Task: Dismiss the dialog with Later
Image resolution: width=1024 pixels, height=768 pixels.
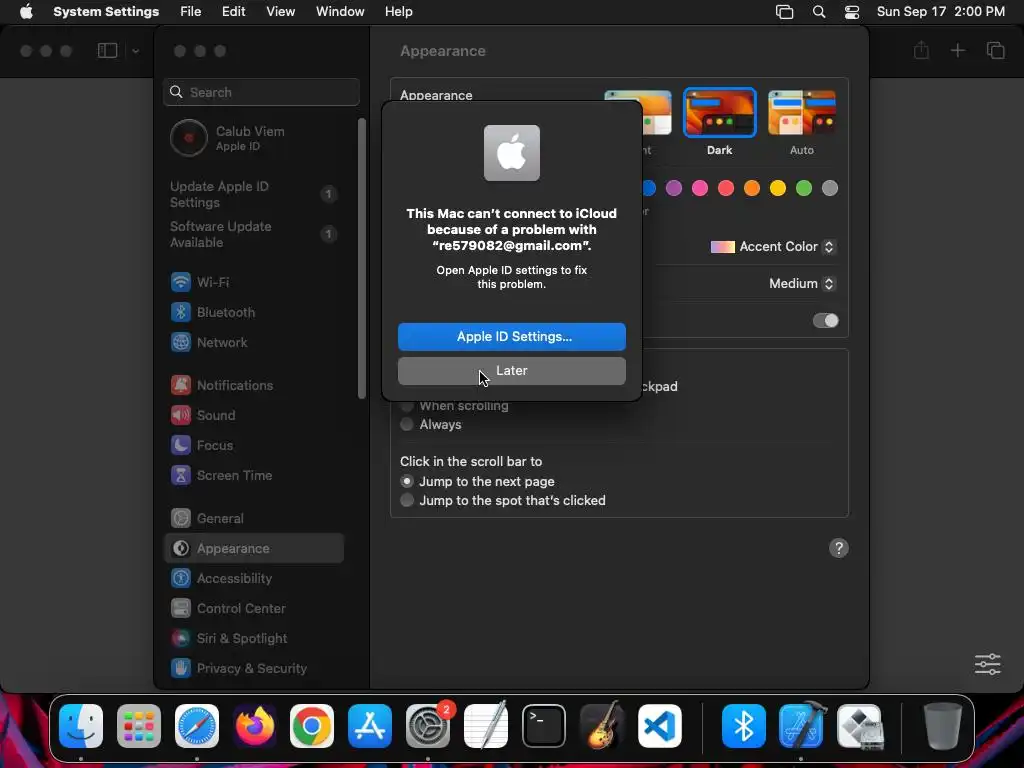Action: (x=512, y=371)
